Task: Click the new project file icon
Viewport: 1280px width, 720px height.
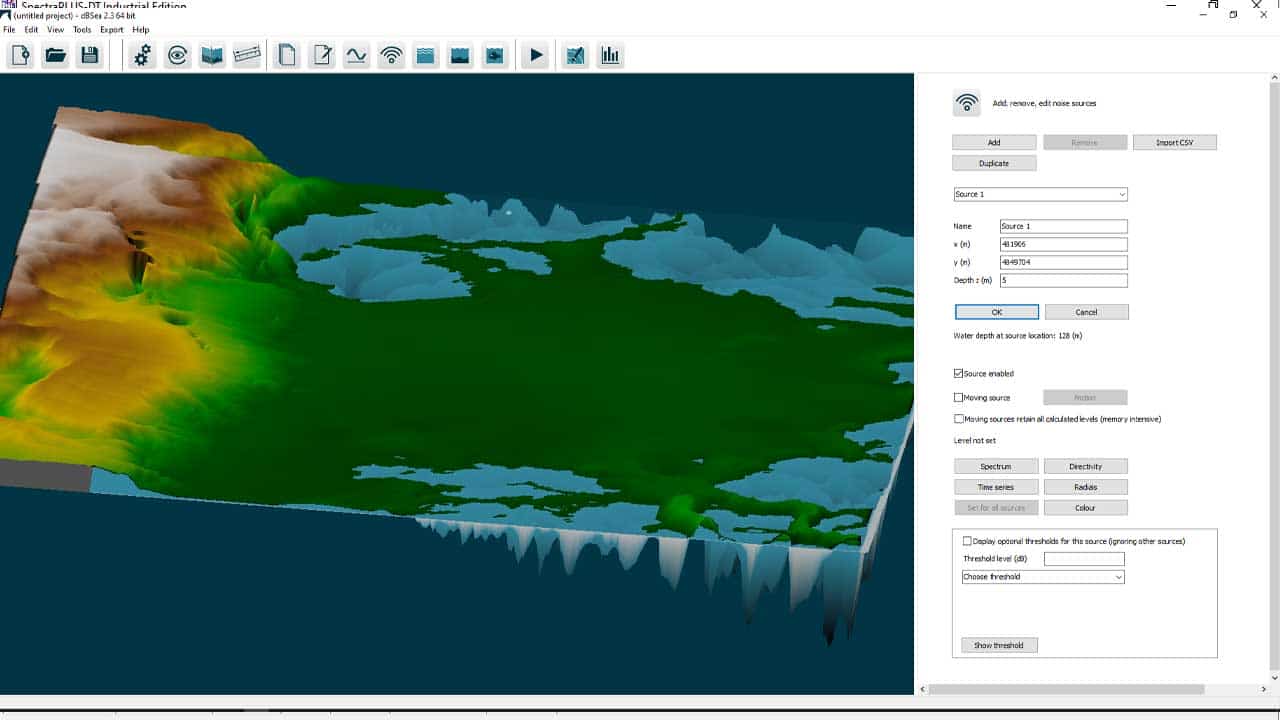Action: coord(20,56)
